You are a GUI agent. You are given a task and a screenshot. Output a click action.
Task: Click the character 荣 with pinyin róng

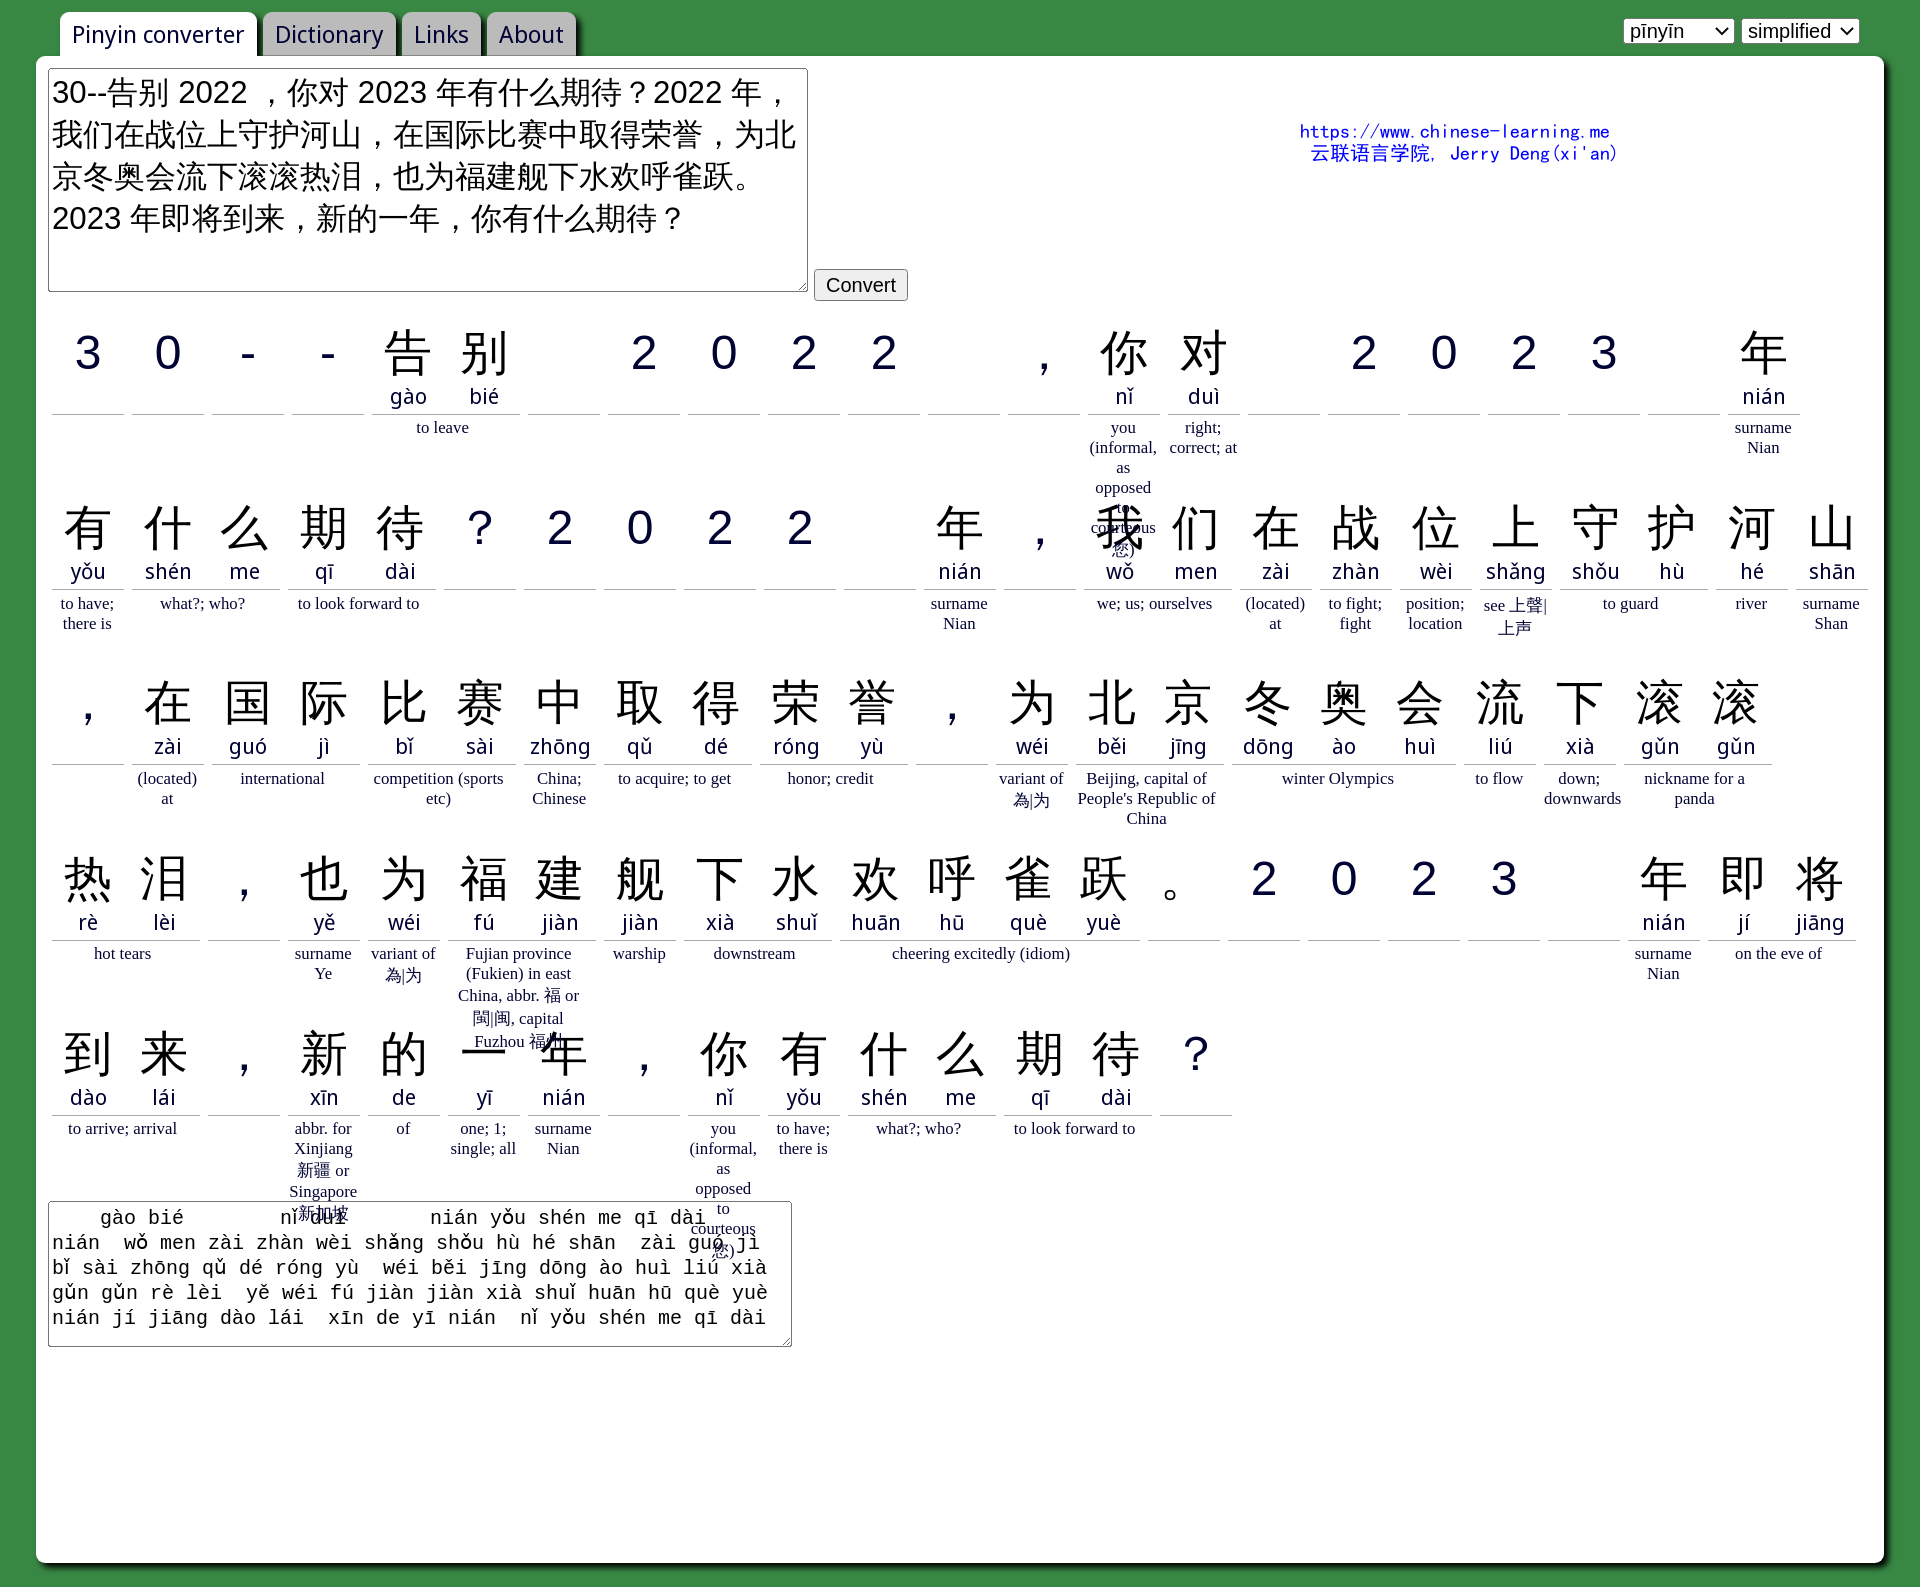coord(796,703)
